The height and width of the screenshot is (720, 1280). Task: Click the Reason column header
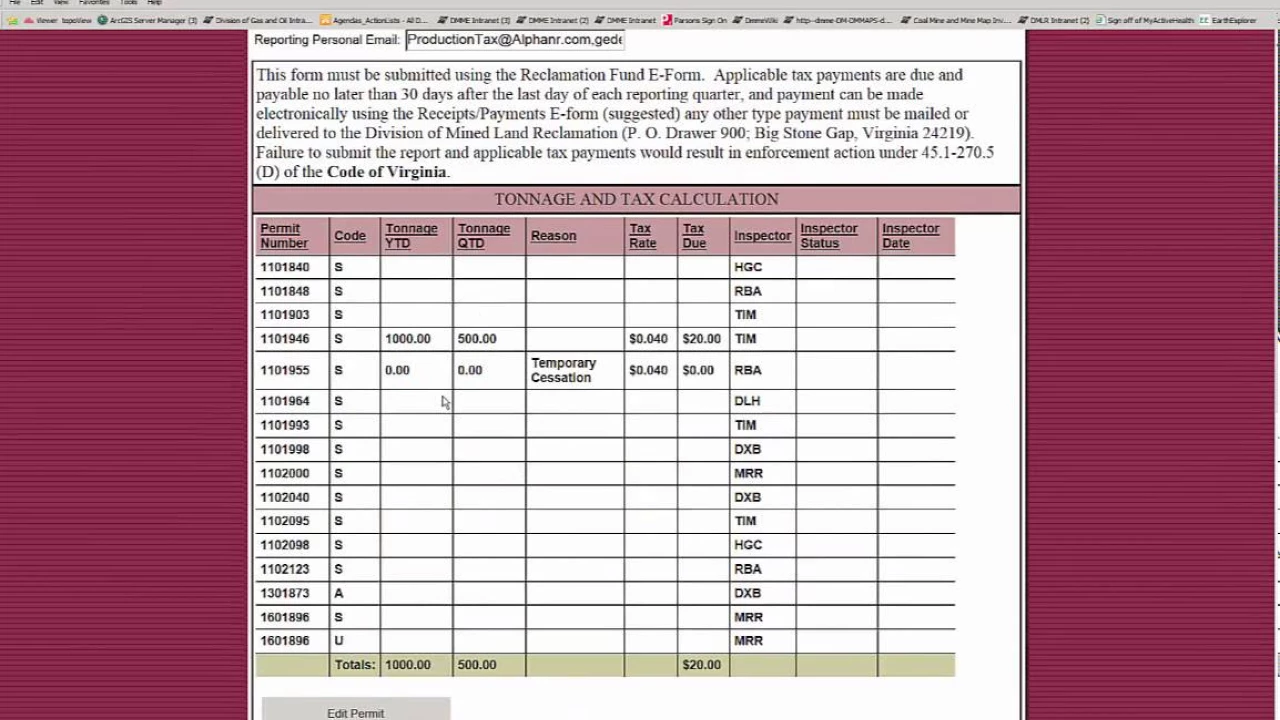(553, 236)
